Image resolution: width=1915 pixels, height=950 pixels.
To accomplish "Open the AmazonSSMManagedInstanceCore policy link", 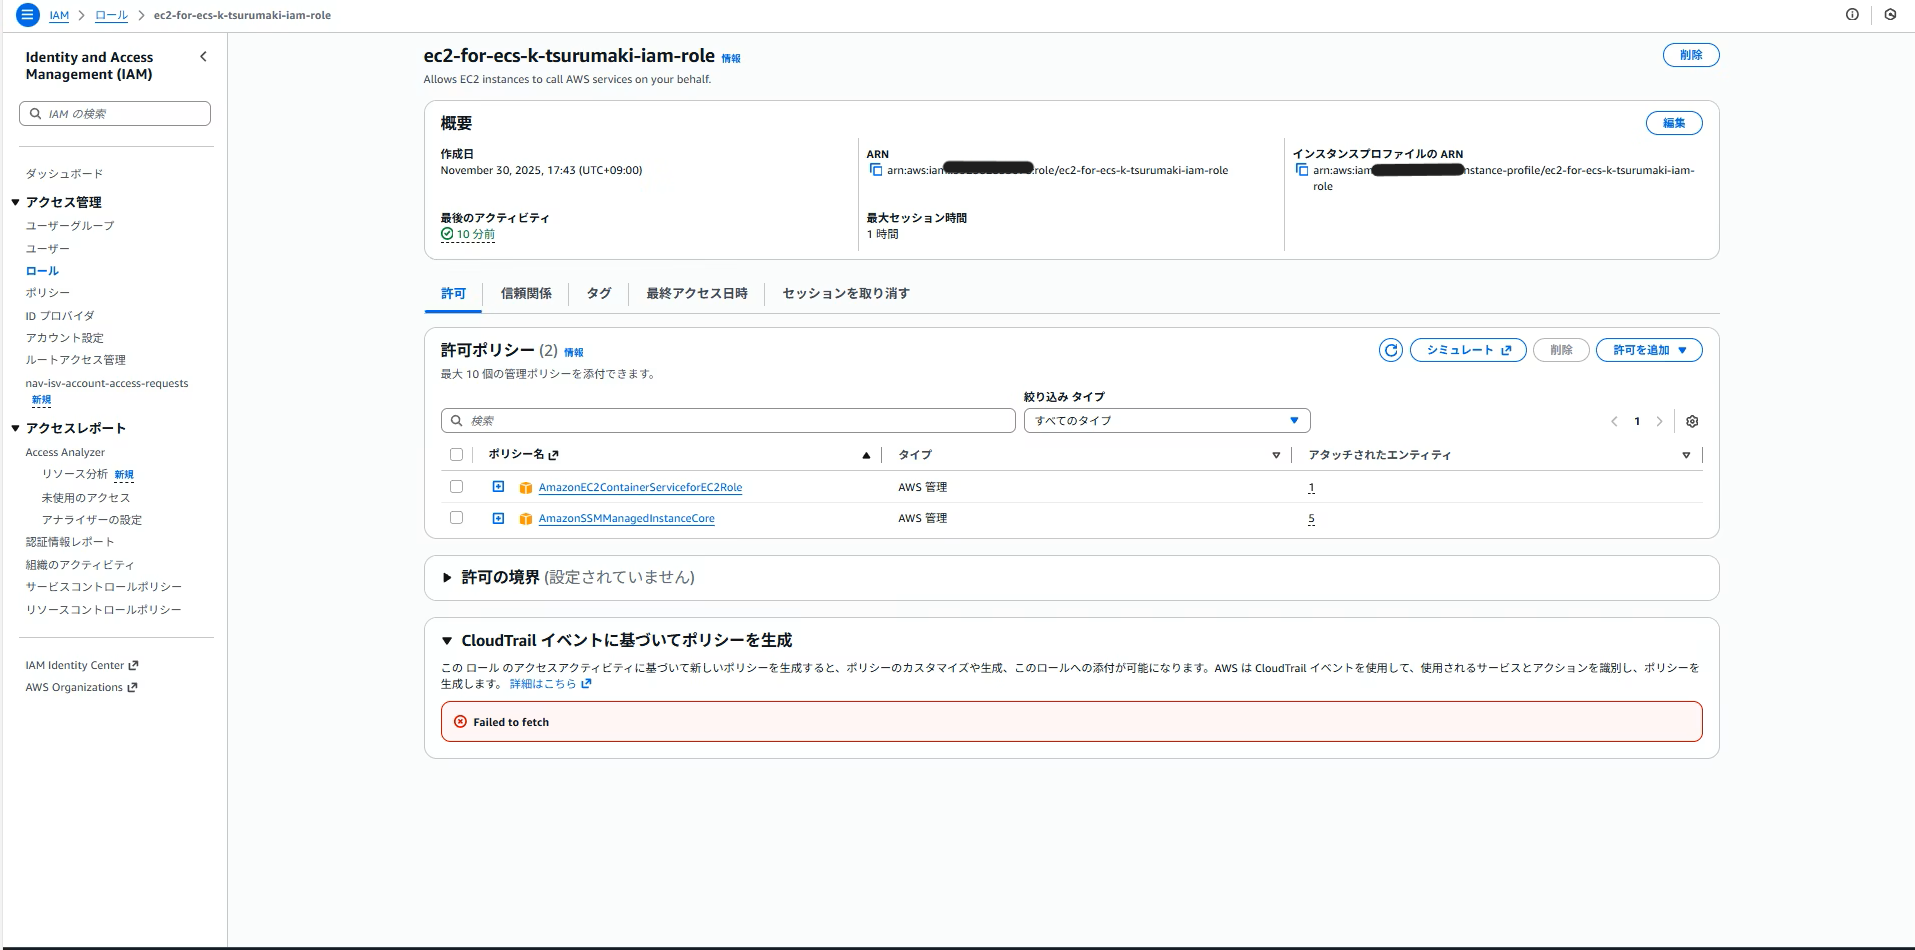I will click(x=626, y=519).
